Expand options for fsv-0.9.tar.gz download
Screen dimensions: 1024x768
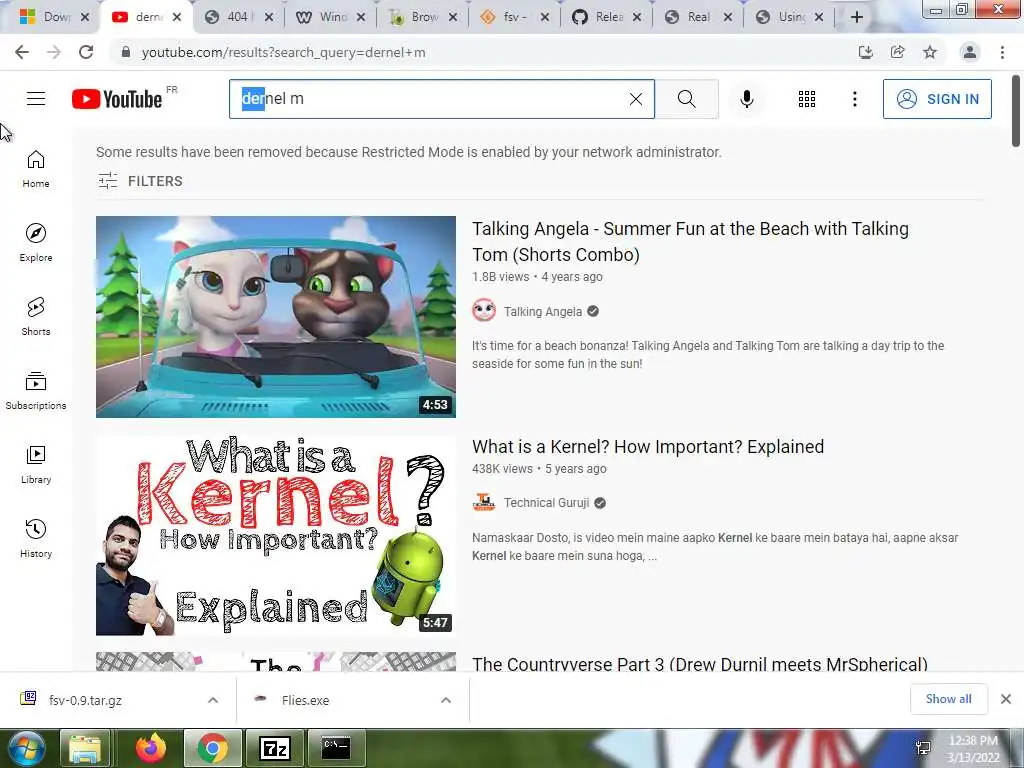(x=213, y=700)
